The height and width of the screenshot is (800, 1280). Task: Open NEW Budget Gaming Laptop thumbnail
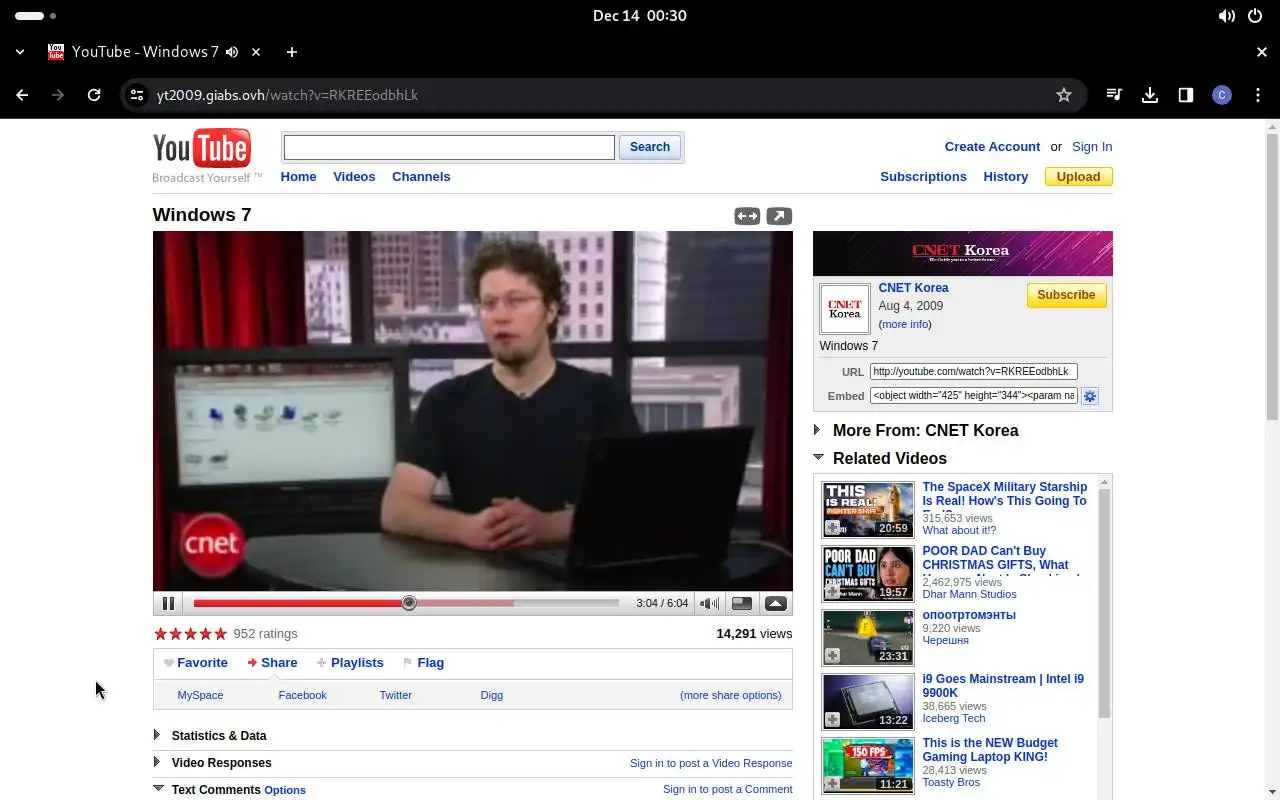pos(867,766)
